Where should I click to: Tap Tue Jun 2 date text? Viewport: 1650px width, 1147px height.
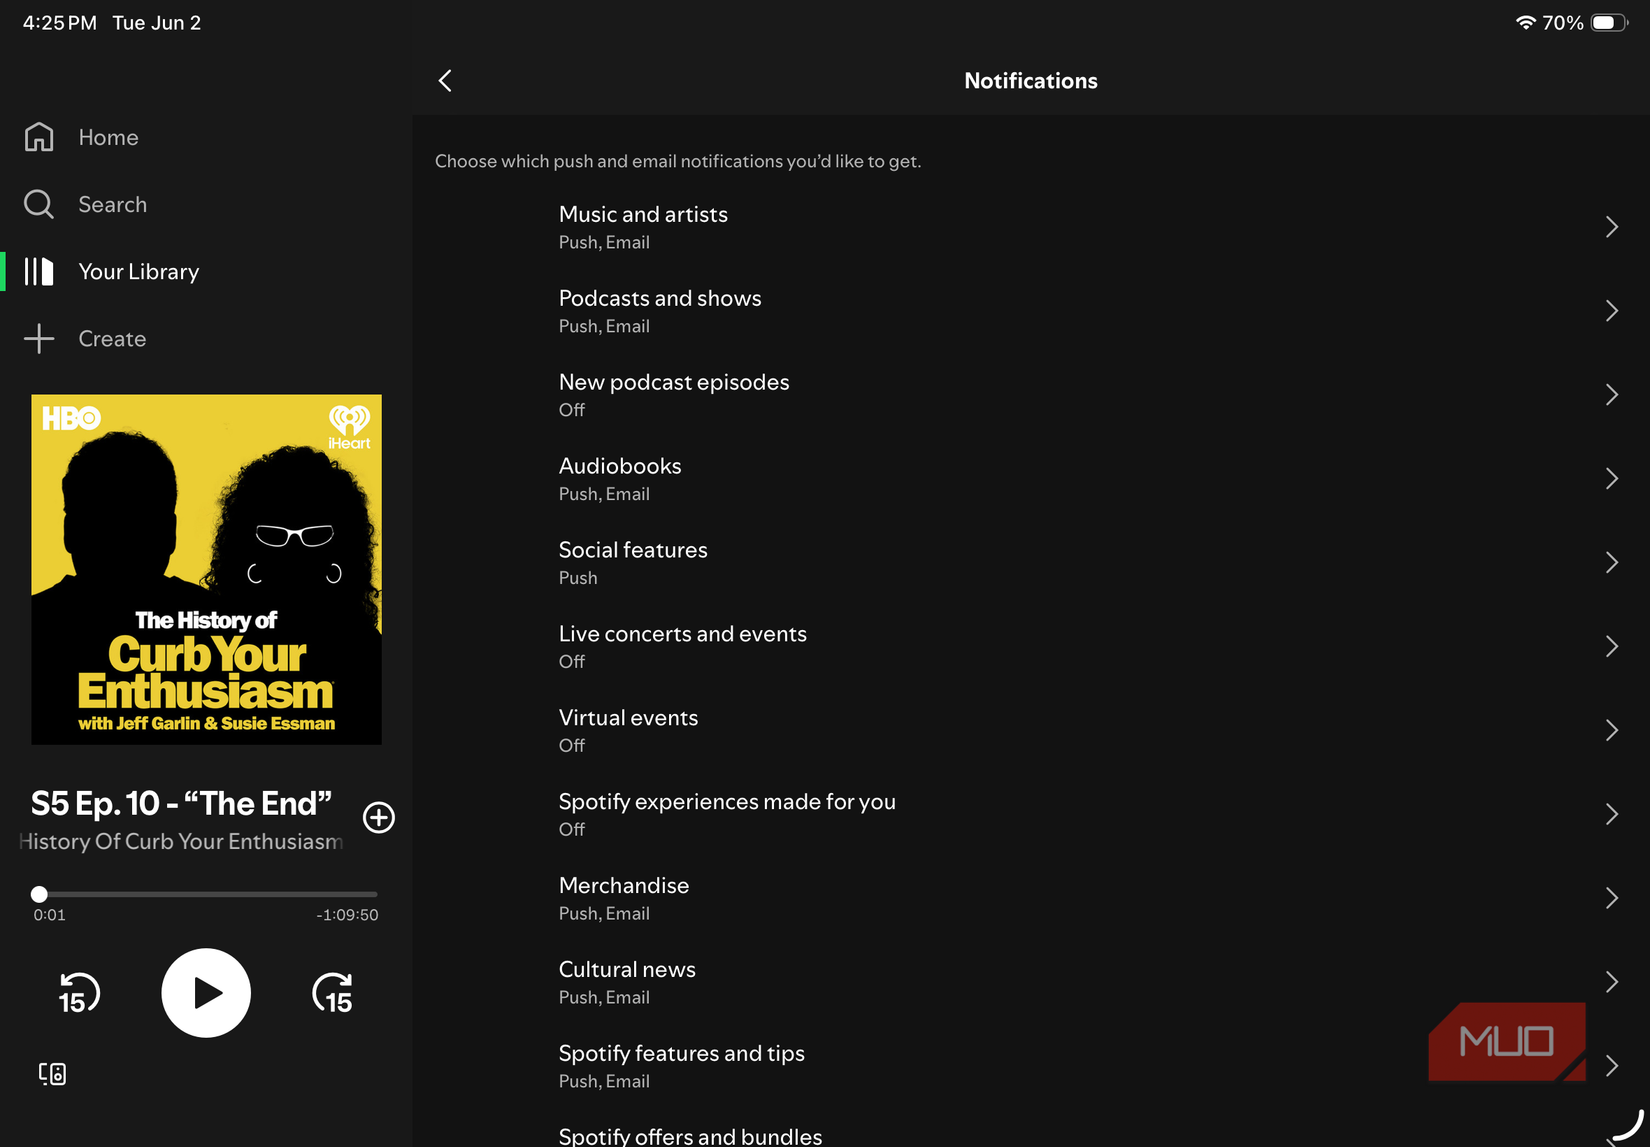click(157, 22)
